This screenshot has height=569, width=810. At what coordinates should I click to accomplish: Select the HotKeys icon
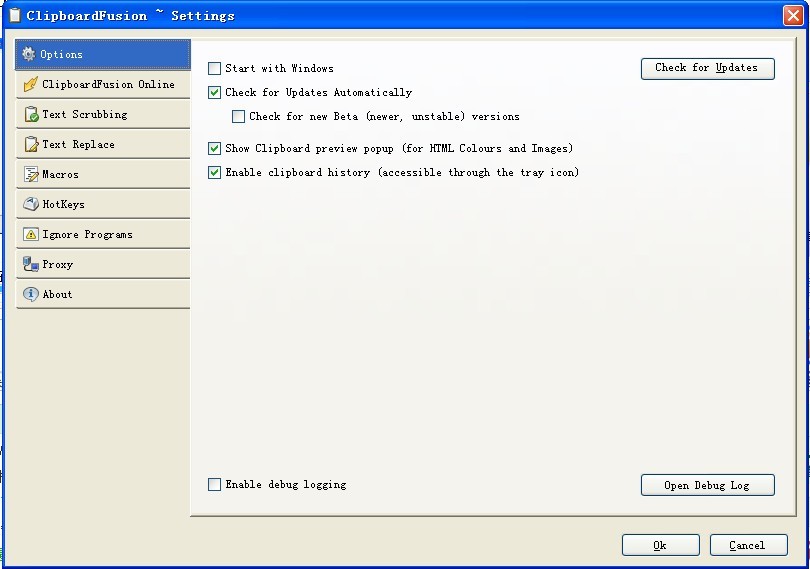click(x=30, y=205)
